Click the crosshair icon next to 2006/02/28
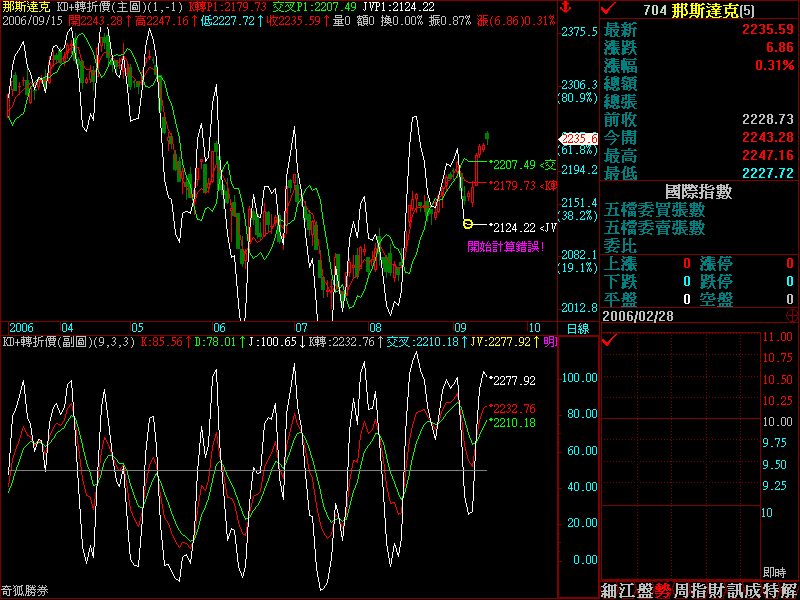 point(792,314)
